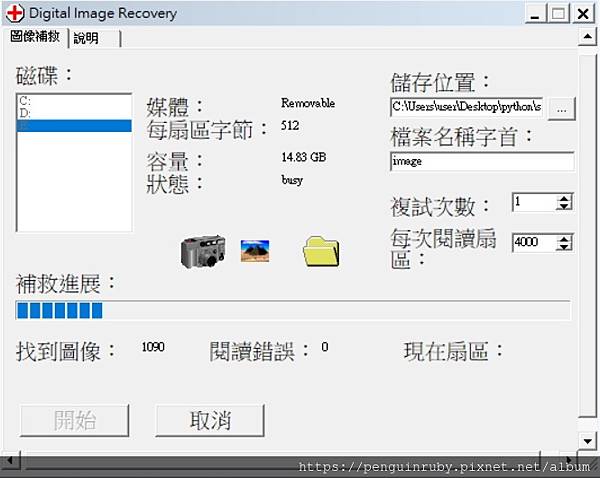
Task: Click the 補救進展 progress bar
Action: [x=293, y=310]
